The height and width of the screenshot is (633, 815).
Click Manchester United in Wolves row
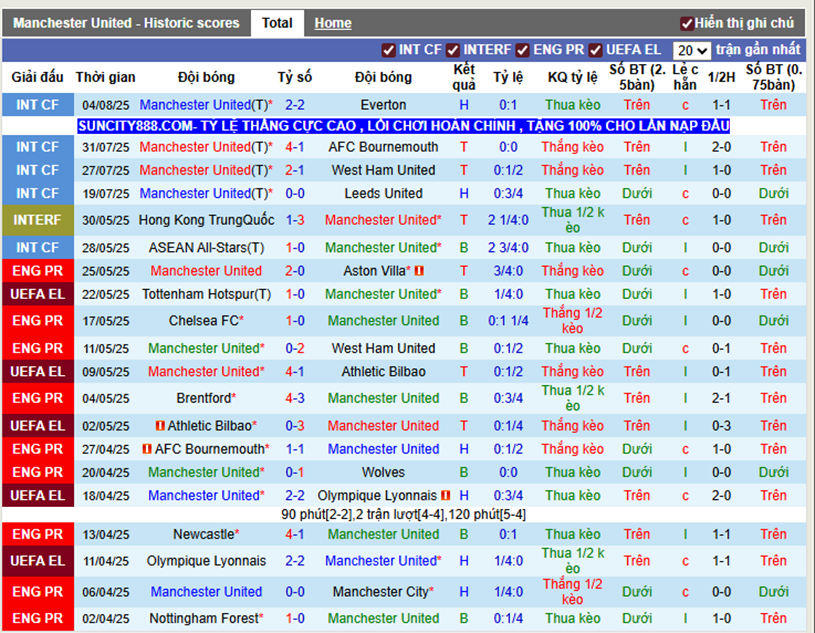(x=204, y=472)
